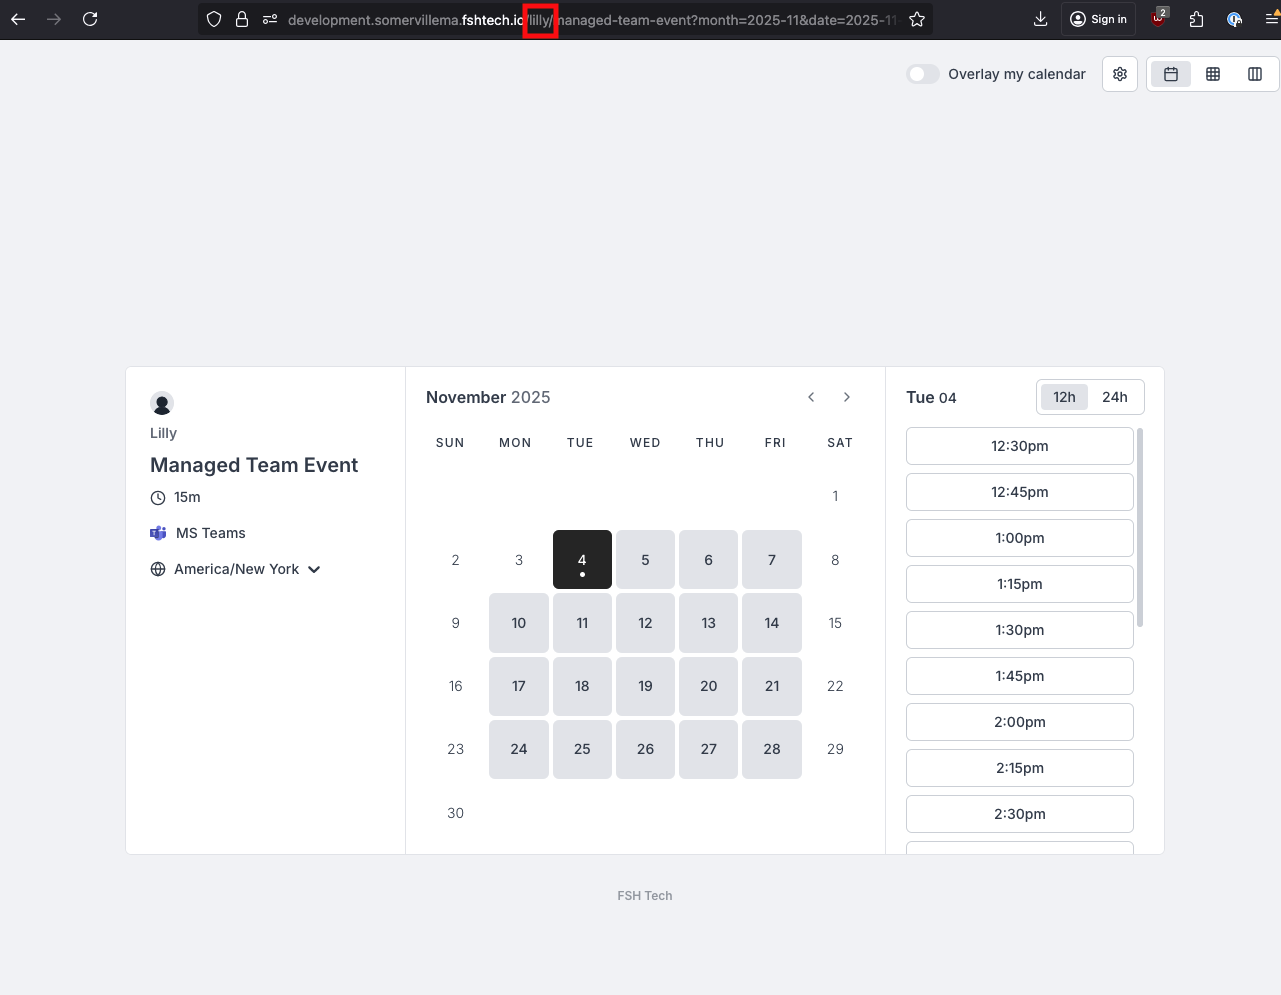Select the 12h time format
The height and width of the screenshot is (995, 1281).
[1064, 397]
